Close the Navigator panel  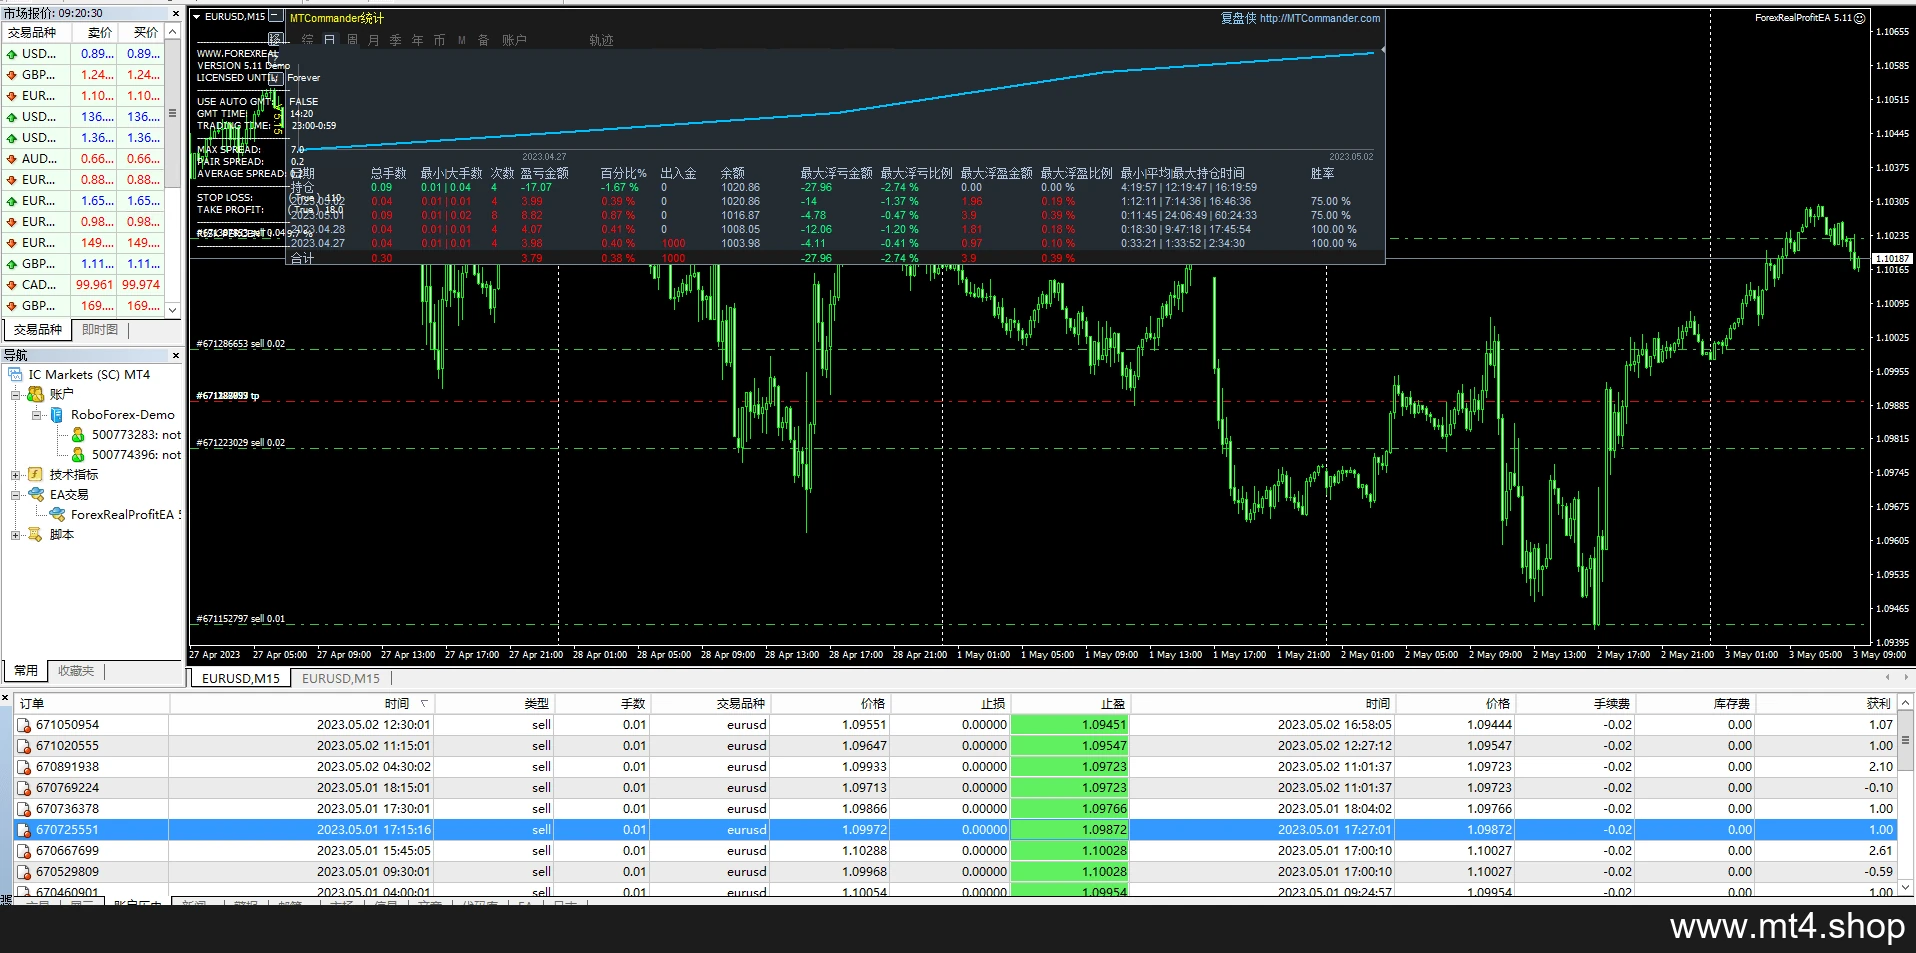click(x=176, y=355)
